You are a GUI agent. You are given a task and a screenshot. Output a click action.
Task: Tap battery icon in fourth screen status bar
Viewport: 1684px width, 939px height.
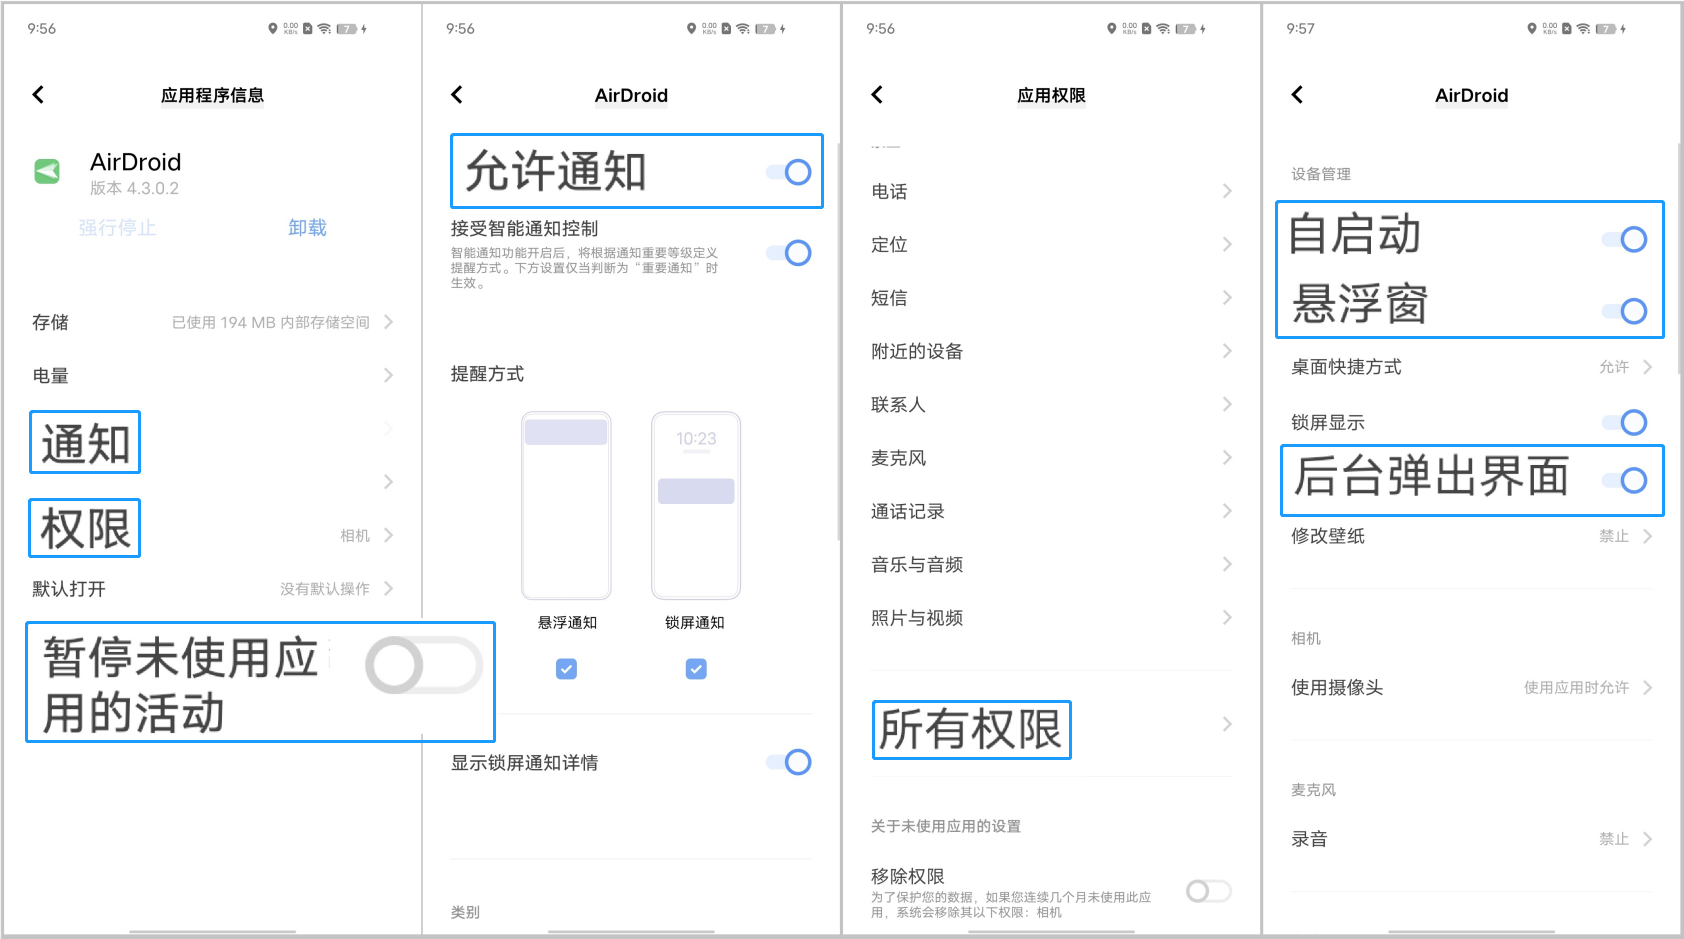(1606, 29)
